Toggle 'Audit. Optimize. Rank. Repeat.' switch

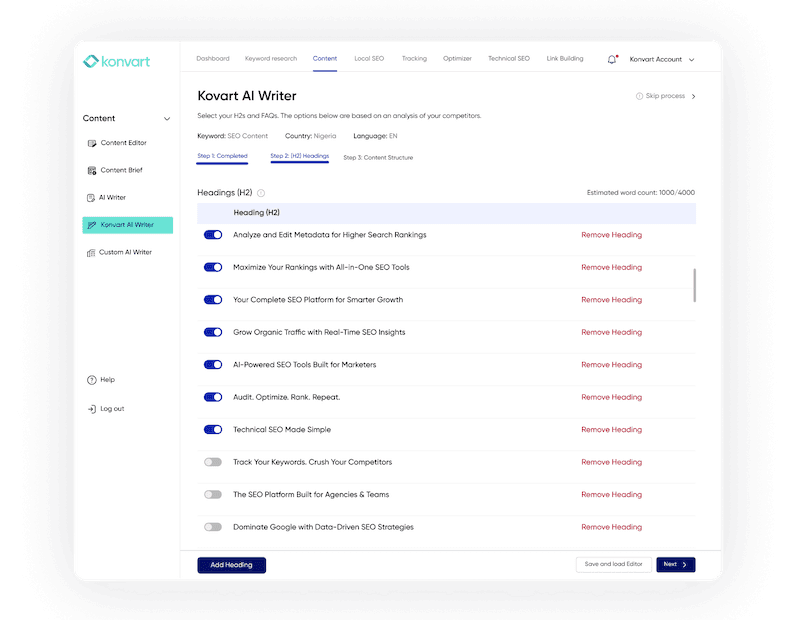pyautogui.click(x=213, y=397)
